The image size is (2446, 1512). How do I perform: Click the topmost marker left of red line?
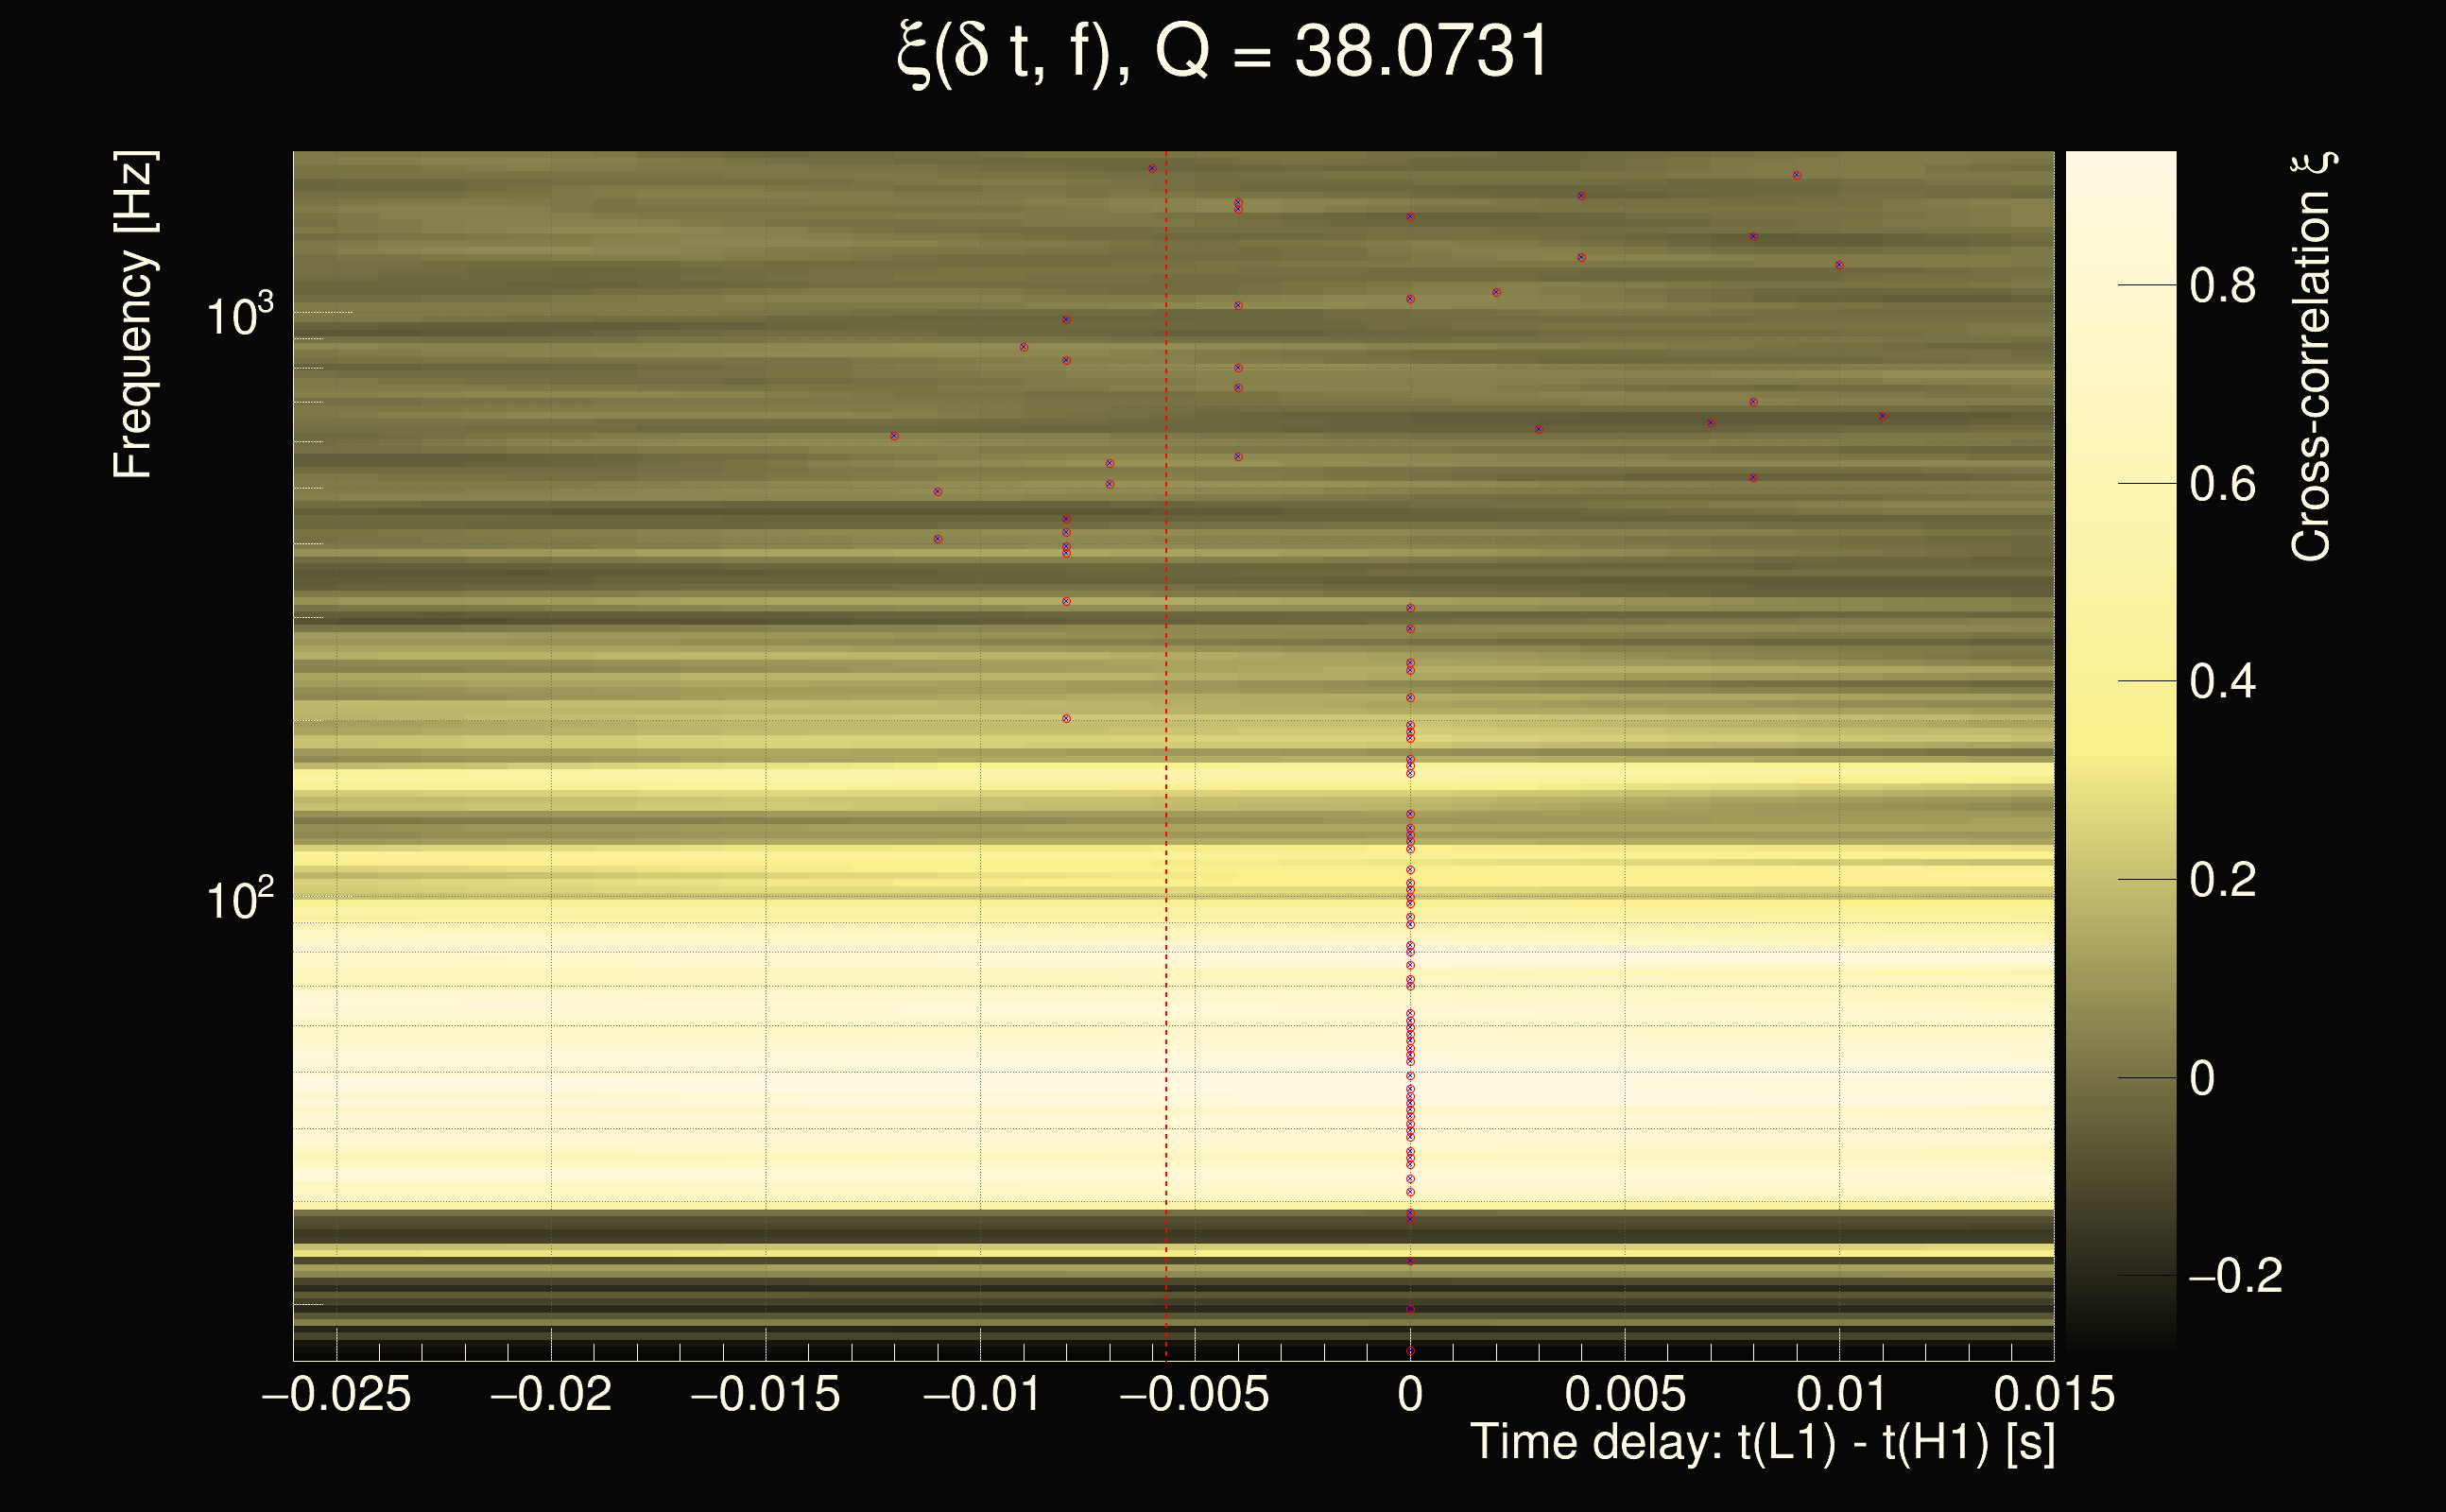(1152, 169)
